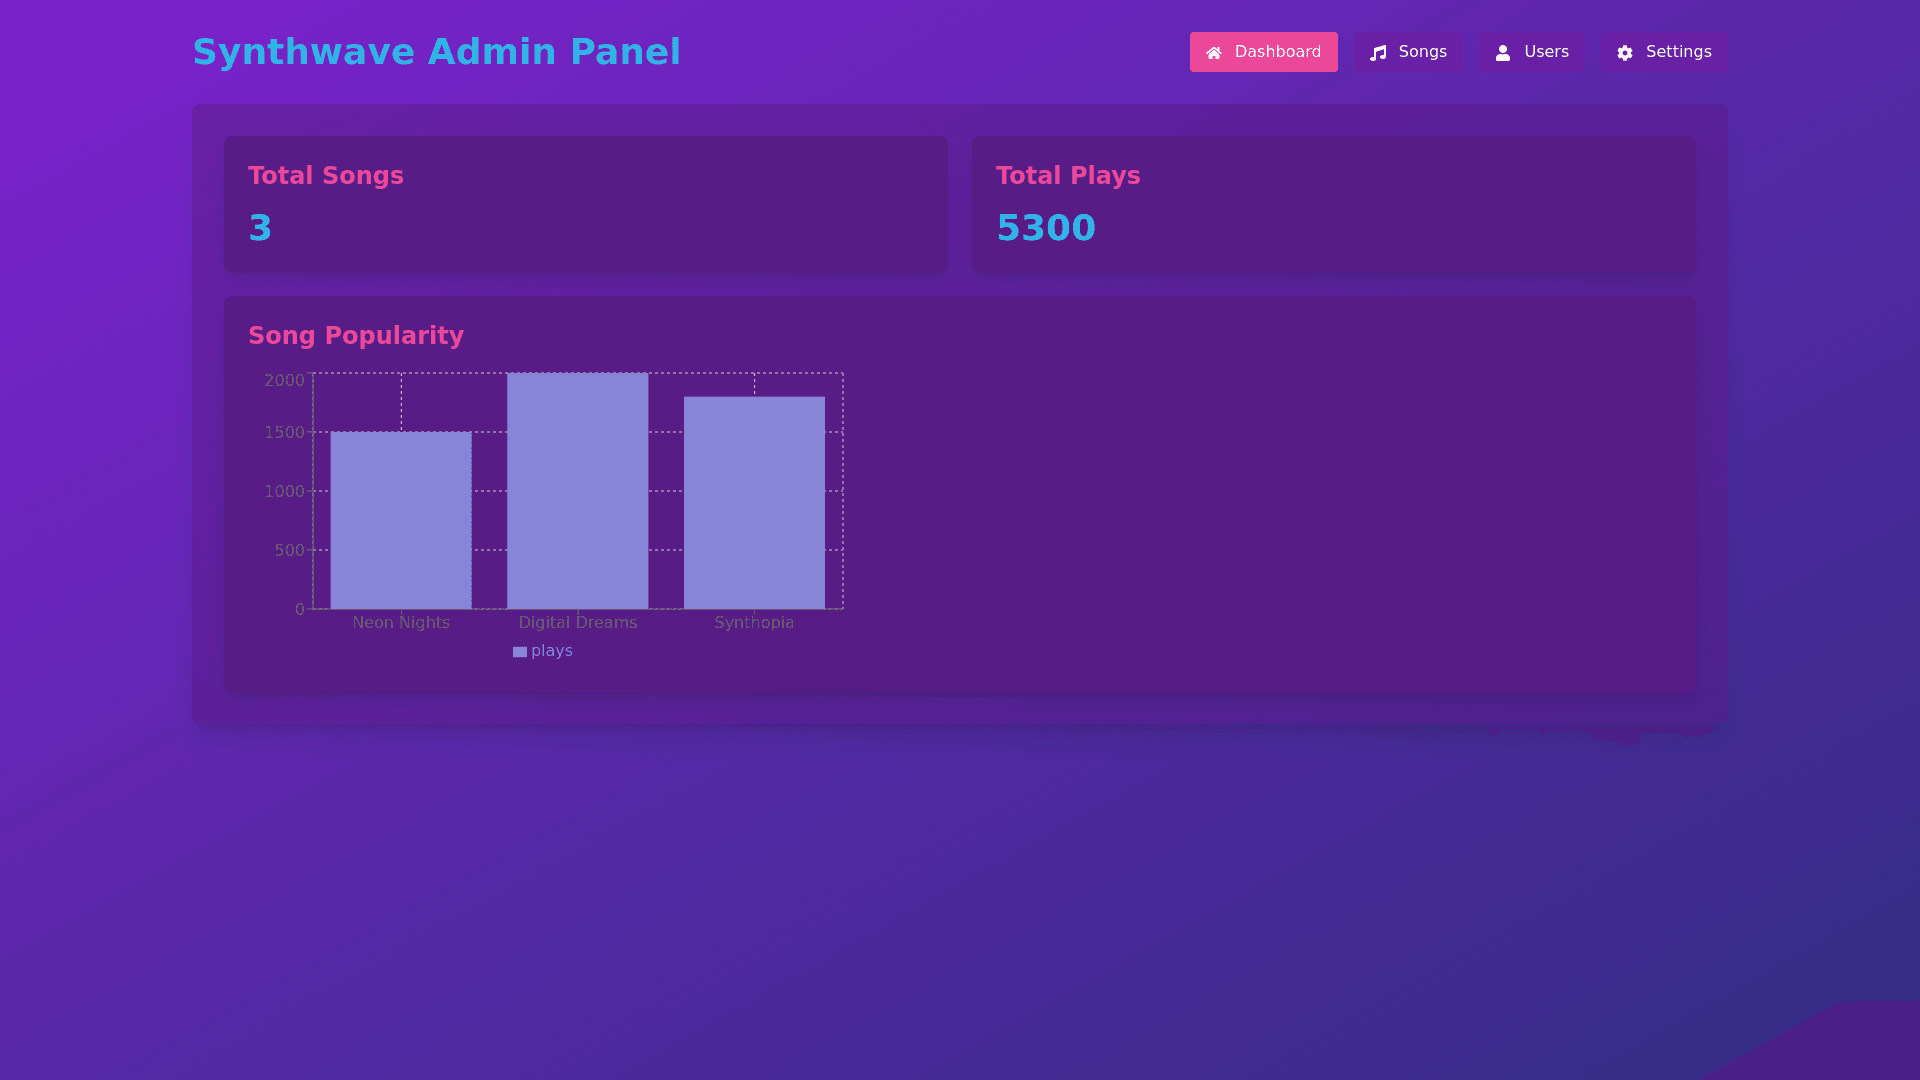
Task: Click the home icon in Dashboard button
Action: coord(1213,53)
